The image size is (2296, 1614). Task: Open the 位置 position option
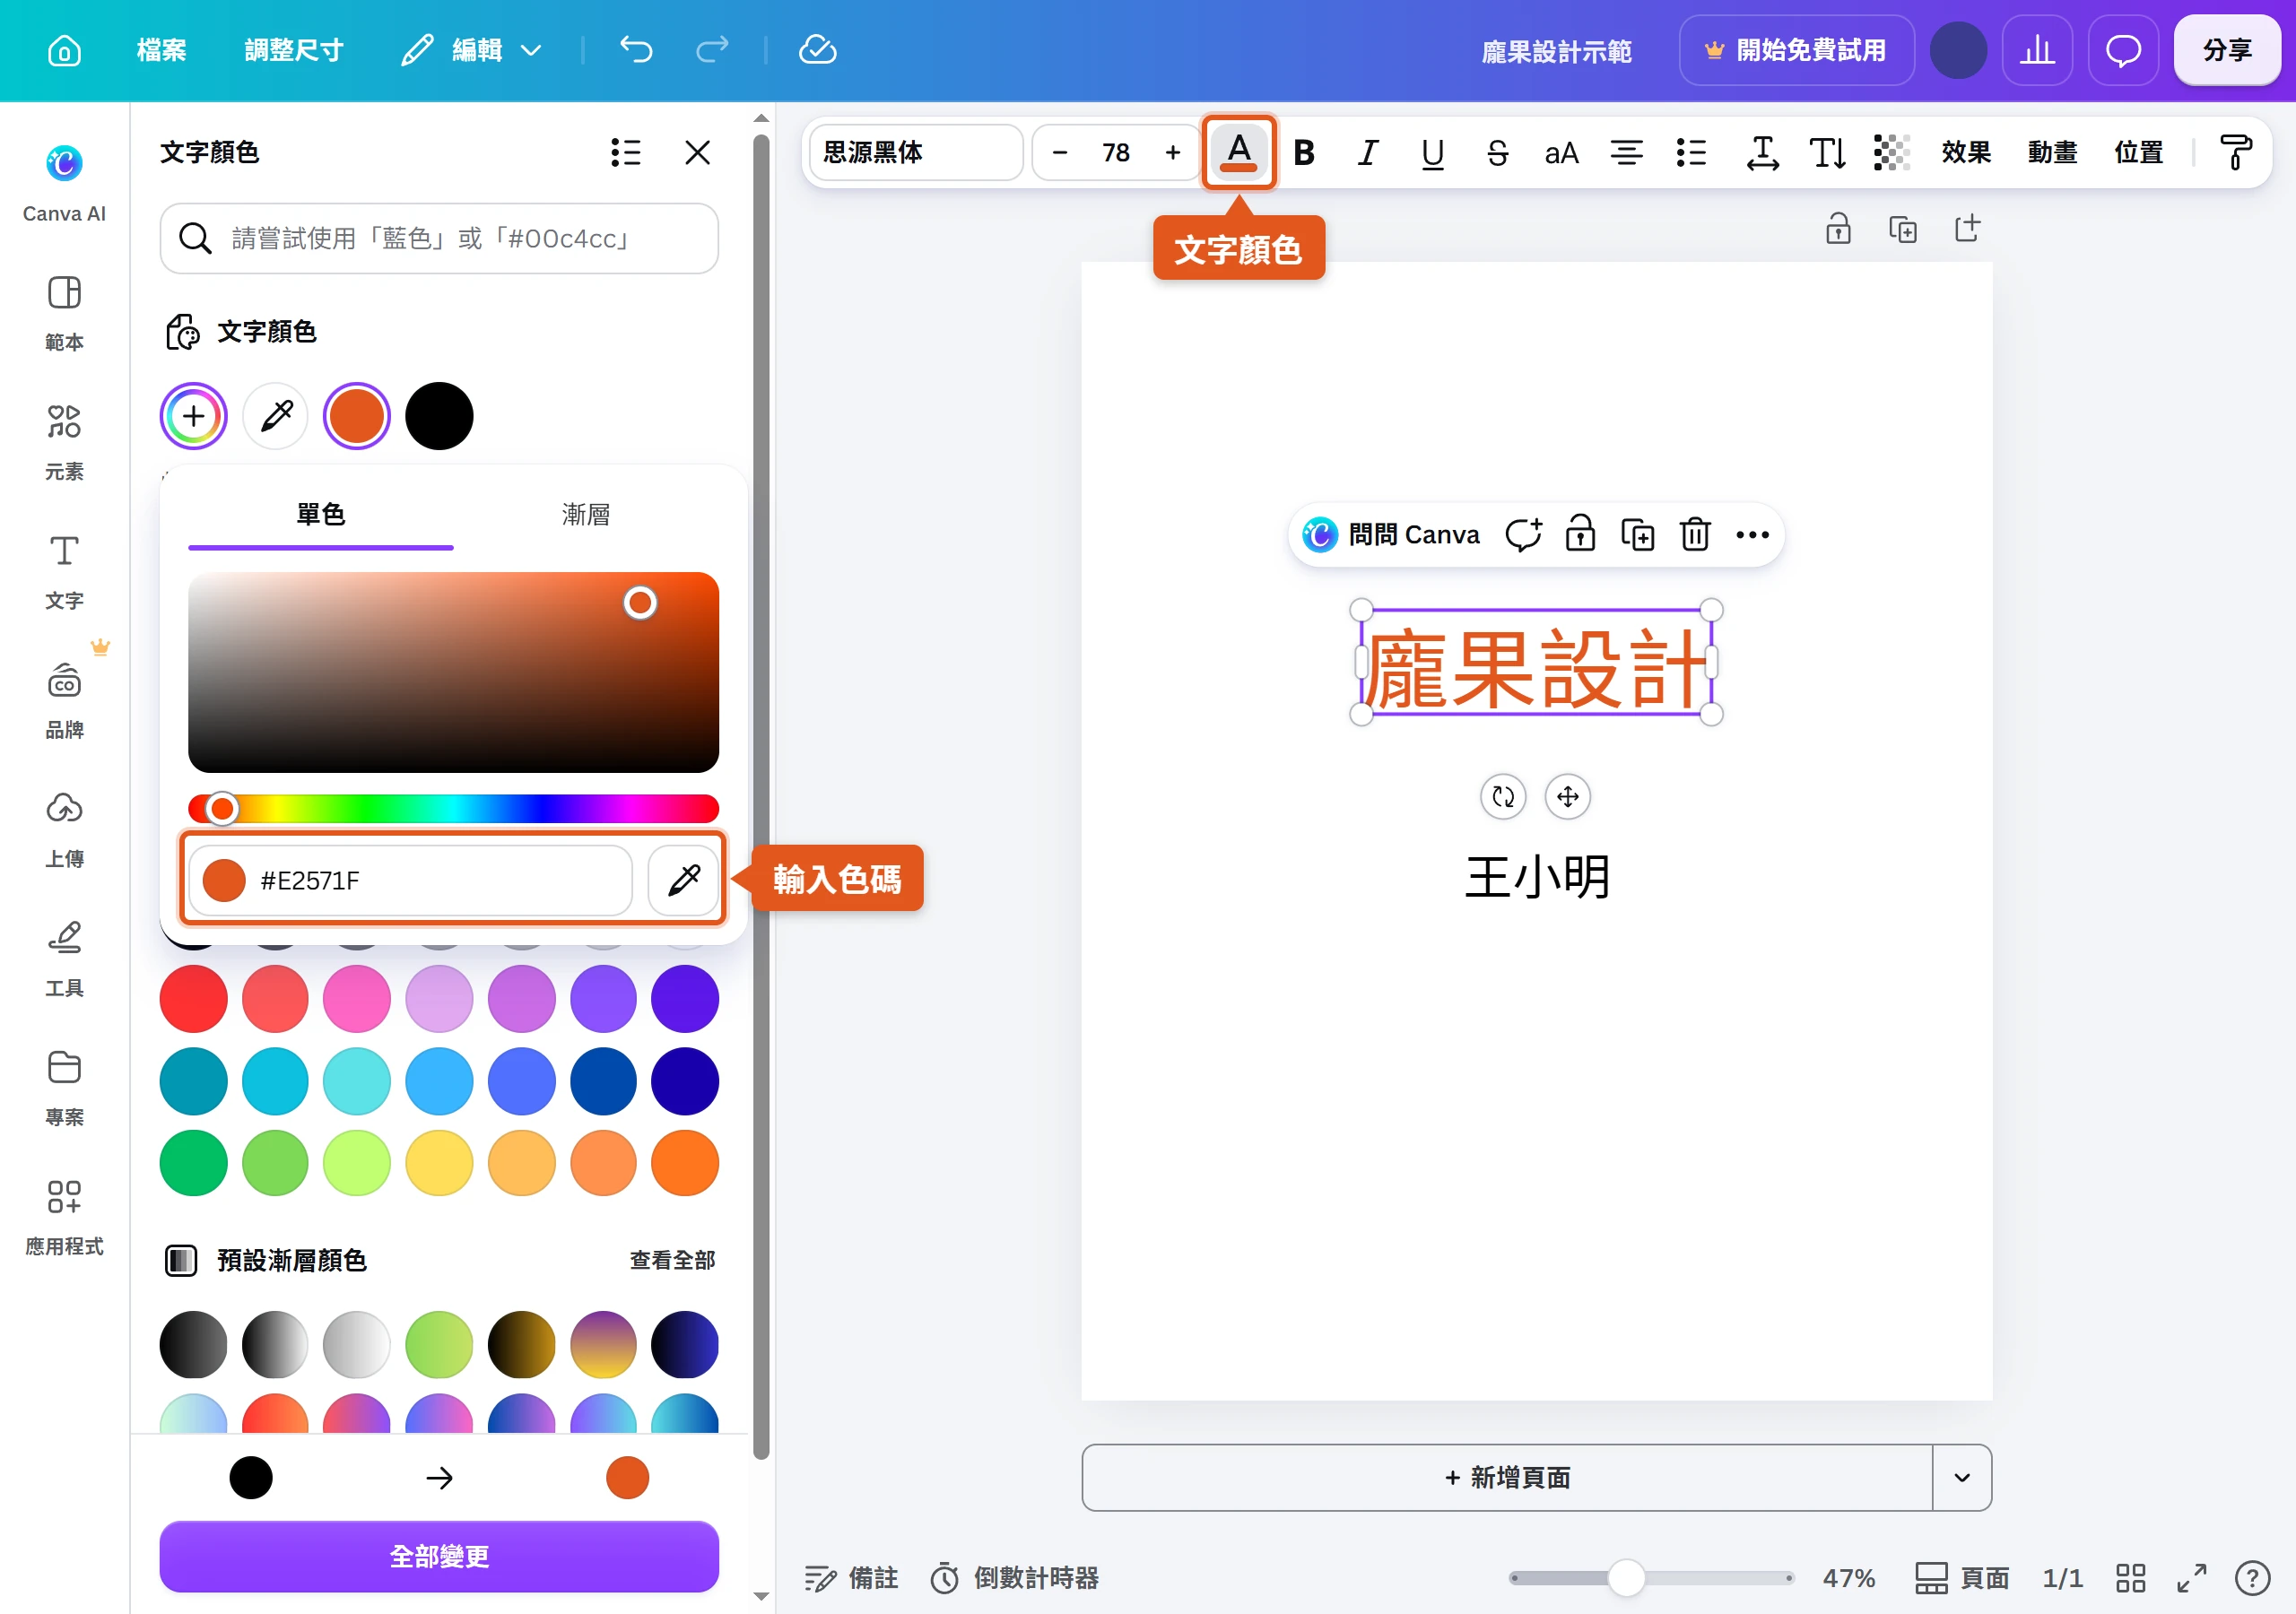click(x=2138, y=152)
